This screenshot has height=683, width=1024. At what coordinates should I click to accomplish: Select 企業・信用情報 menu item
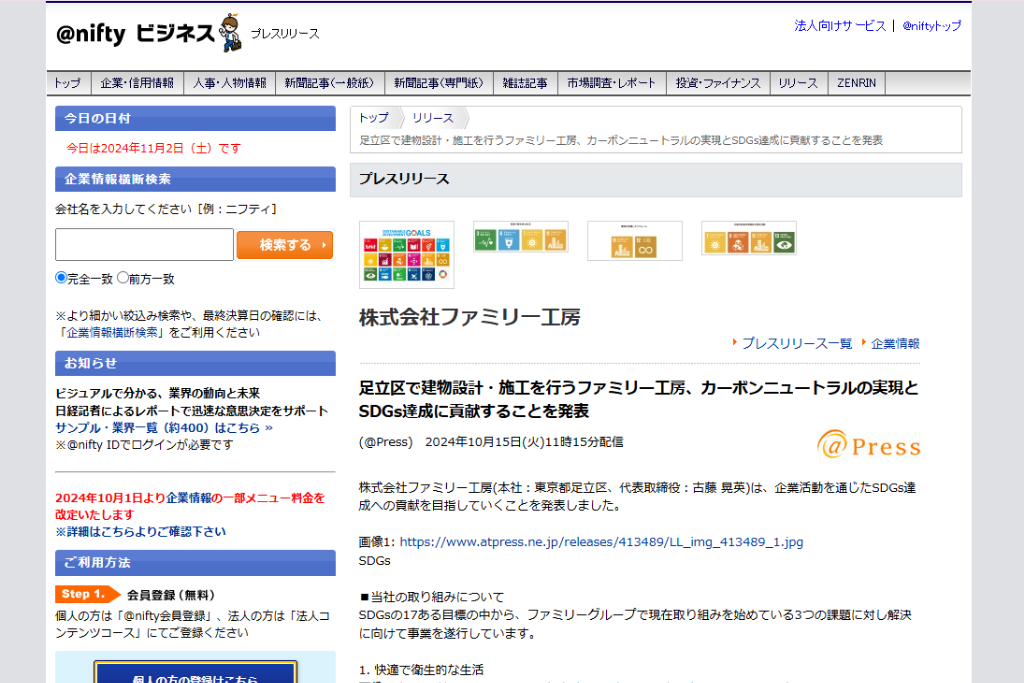[x=137, y=83]
